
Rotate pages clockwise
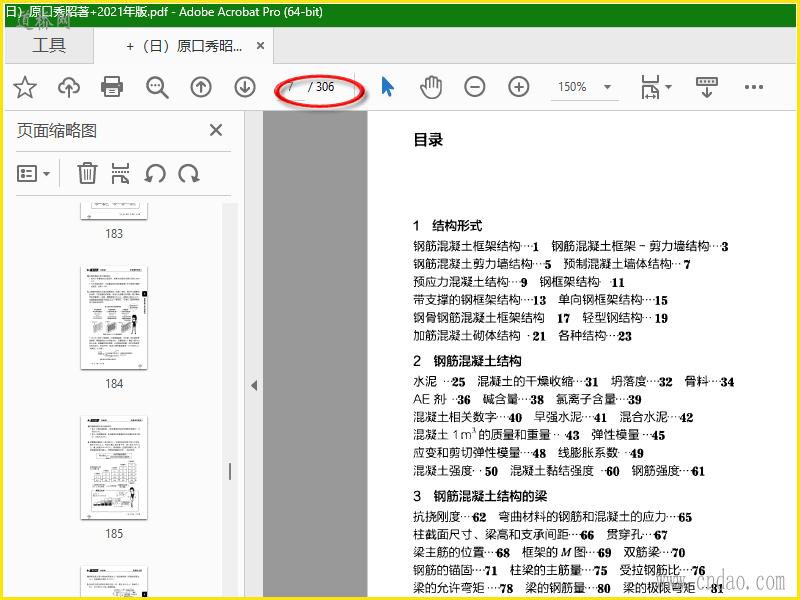[x=189, y=174]
